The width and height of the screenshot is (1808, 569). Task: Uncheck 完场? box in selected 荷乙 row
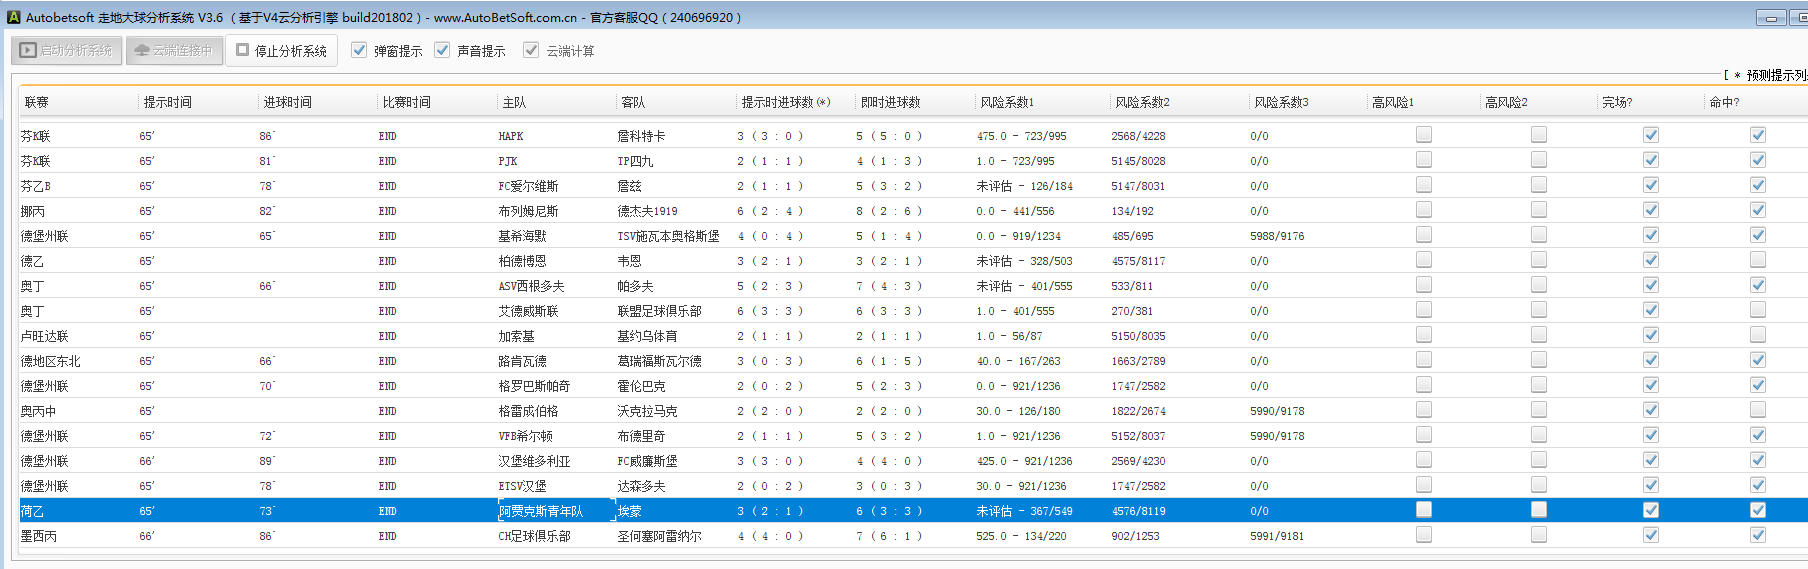(1651, 510)
